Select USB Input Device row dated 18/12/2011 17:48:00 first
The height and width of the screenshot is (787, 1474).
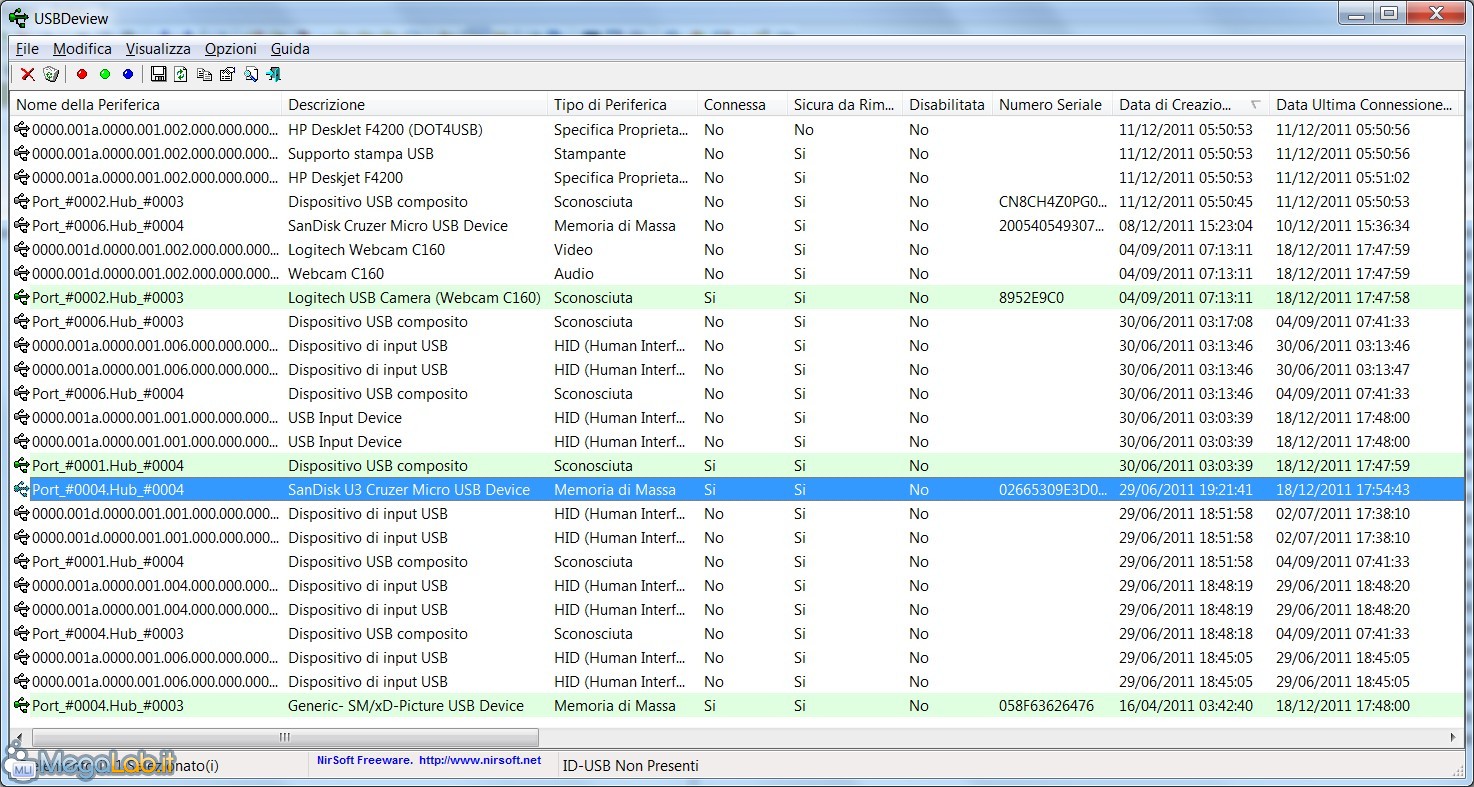tap(736, 417)
